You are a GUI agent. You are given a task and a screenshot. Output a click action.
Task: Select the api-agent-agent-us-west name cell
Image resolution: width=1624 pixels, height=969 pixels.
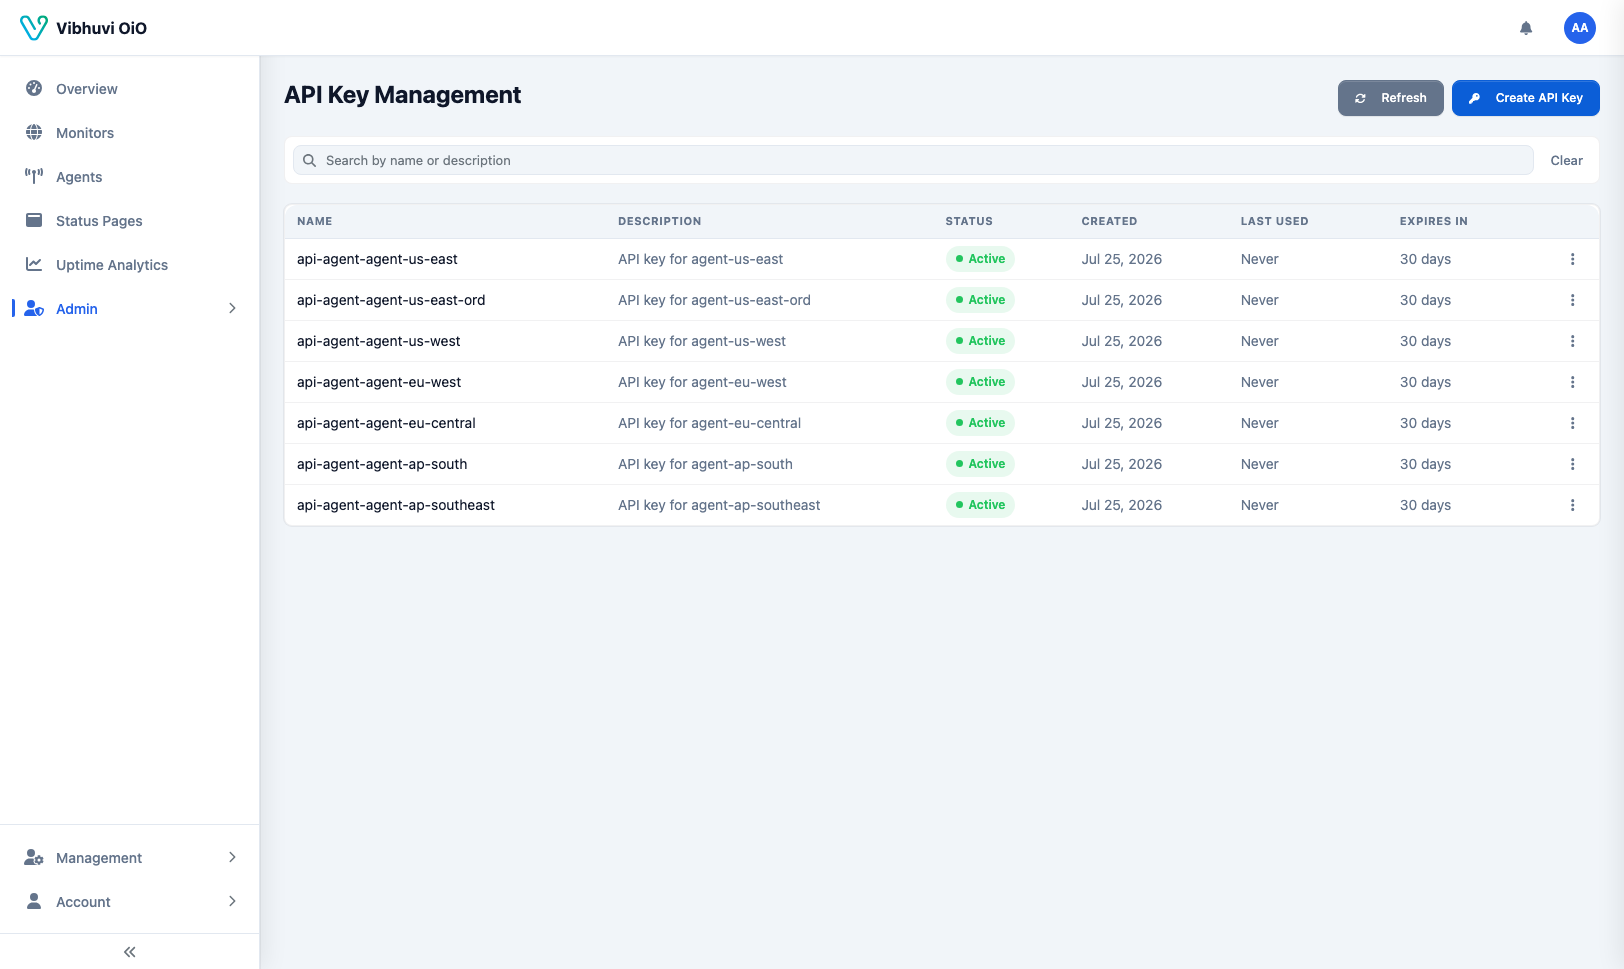[378, 341]
